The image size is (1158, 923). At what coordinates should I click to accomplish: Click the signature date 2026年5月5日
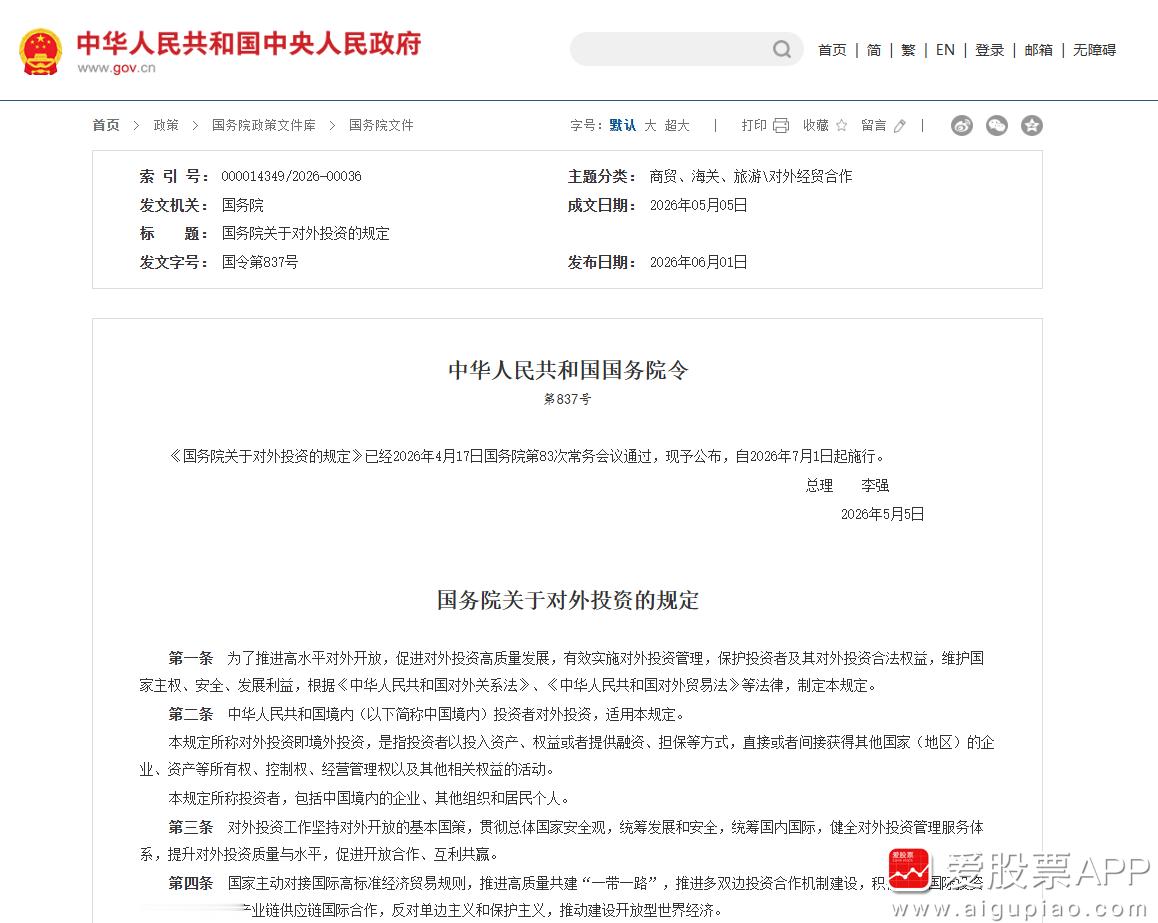883,514
